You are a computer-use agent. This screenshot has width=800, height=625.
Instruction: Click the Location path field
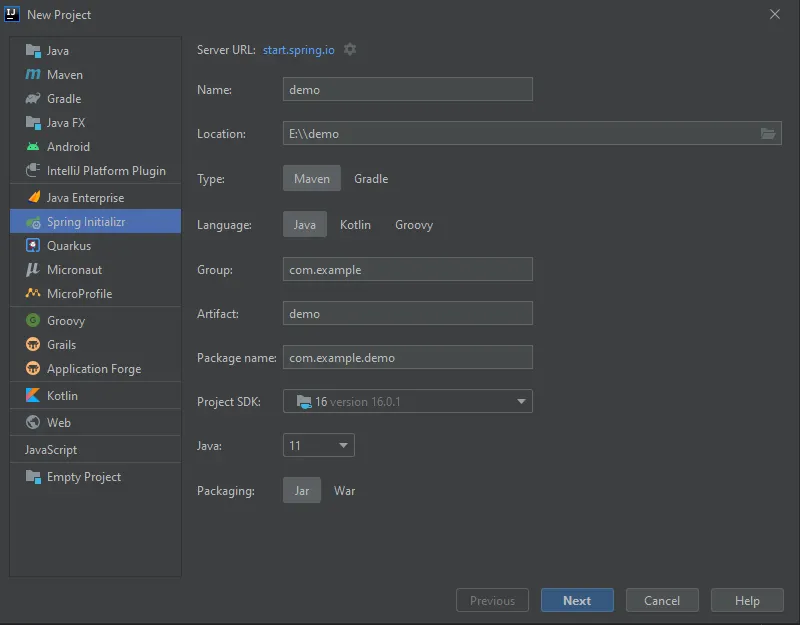532,133
